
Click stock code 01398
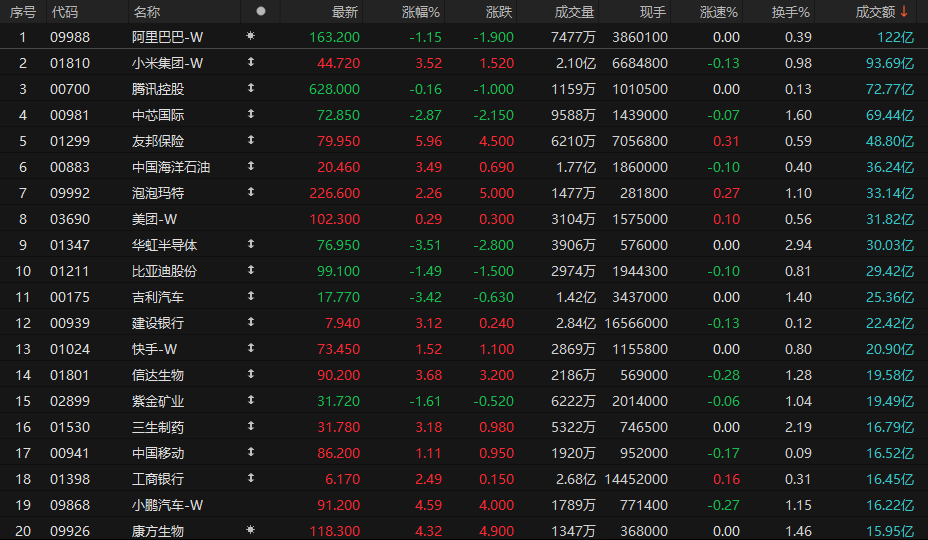70,479
